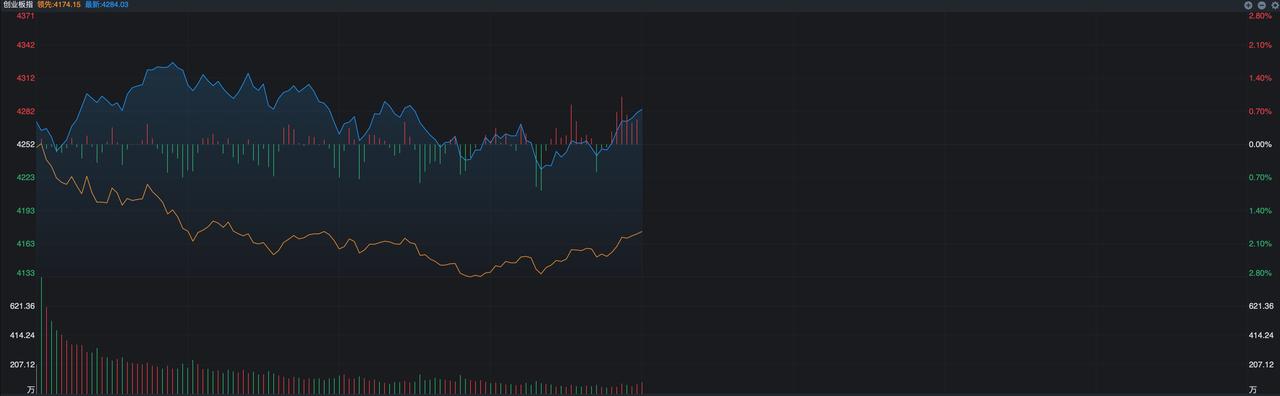This screenshot has height=396, width=1280.
Task: Click the red 2.80% axis label
Action: [1260, 16]
